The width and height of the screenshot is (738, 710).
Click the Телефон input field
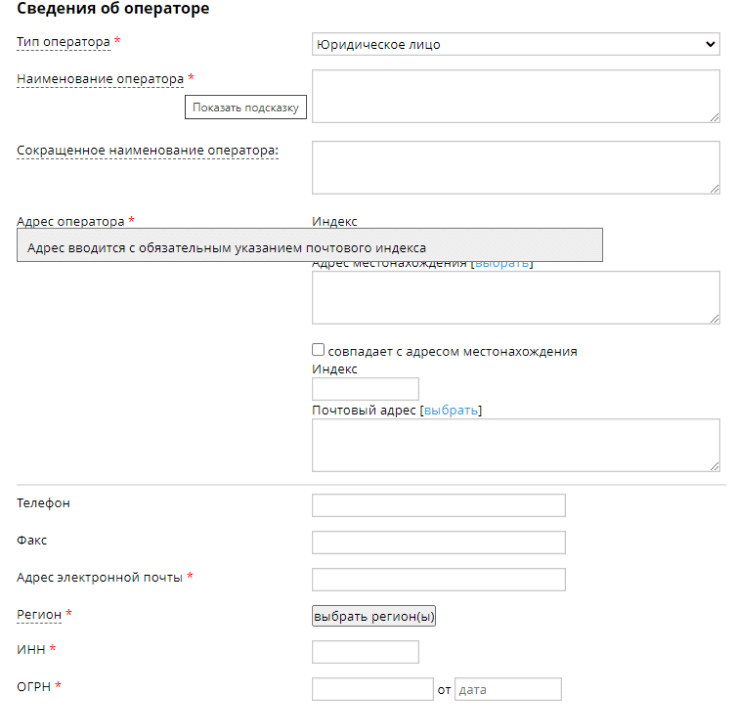point(438,505)
